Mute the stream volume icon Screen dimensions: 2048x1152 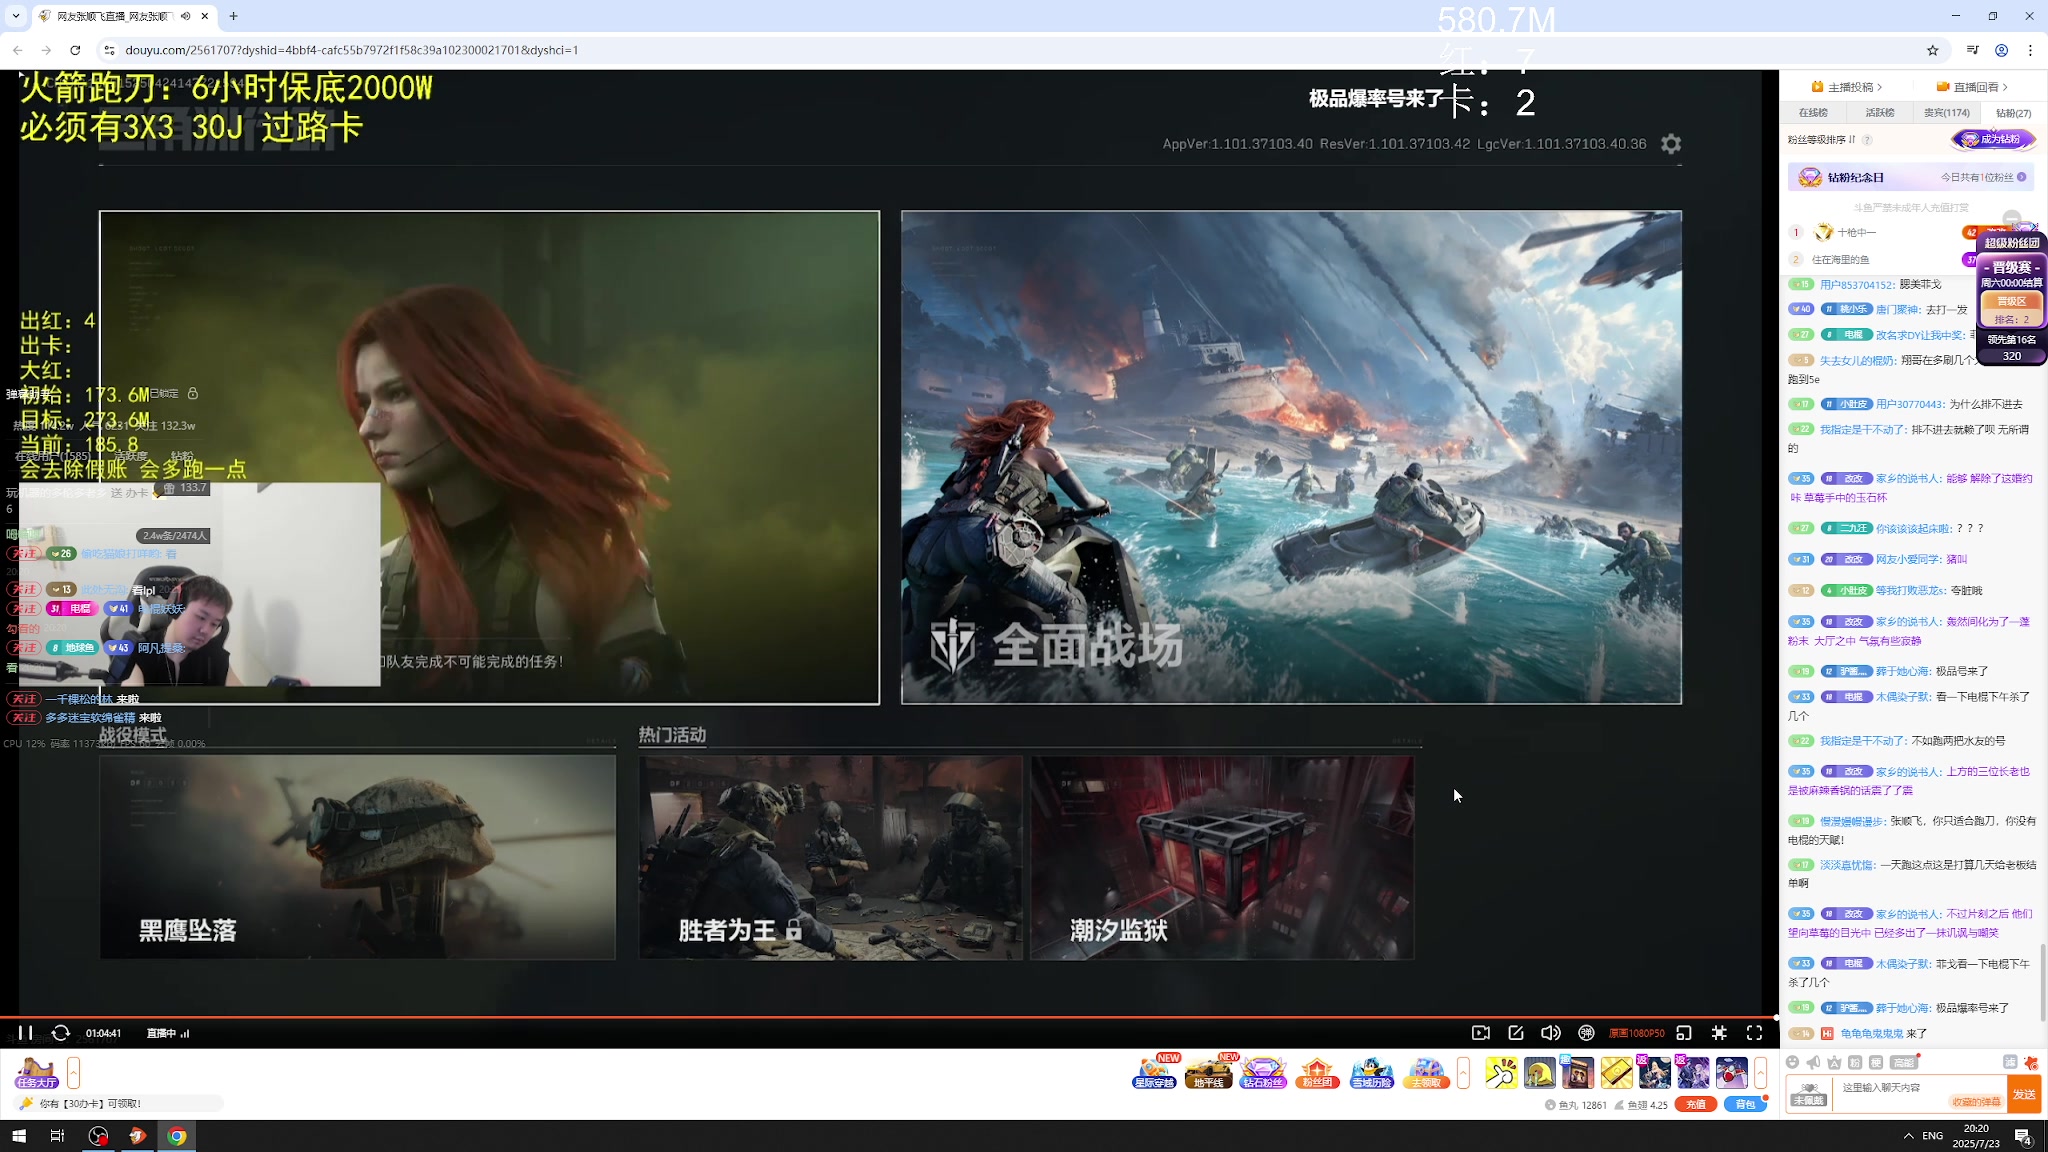1551,1033
